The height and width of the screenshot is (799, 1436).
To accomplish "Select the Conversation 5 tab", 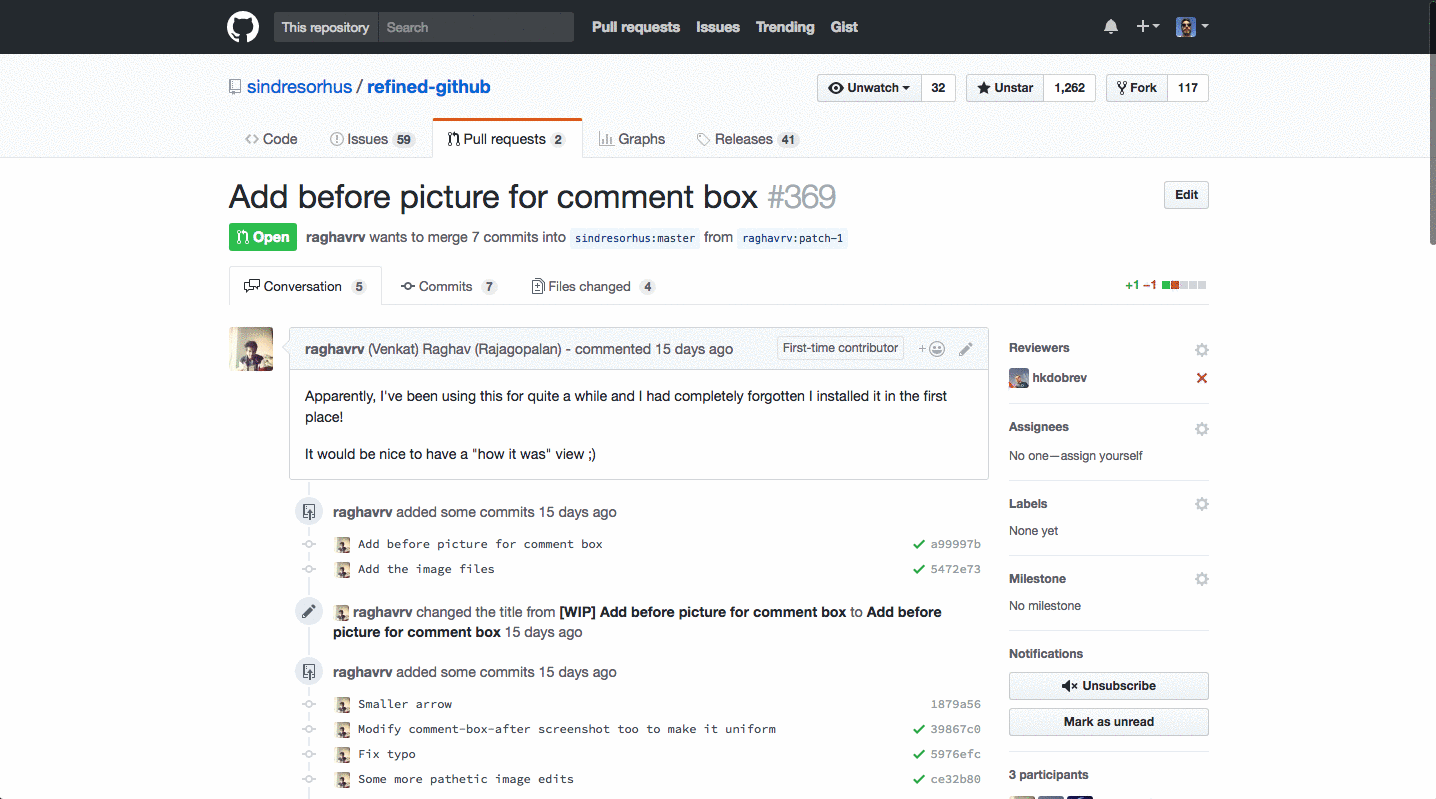I will pos(305,286).
